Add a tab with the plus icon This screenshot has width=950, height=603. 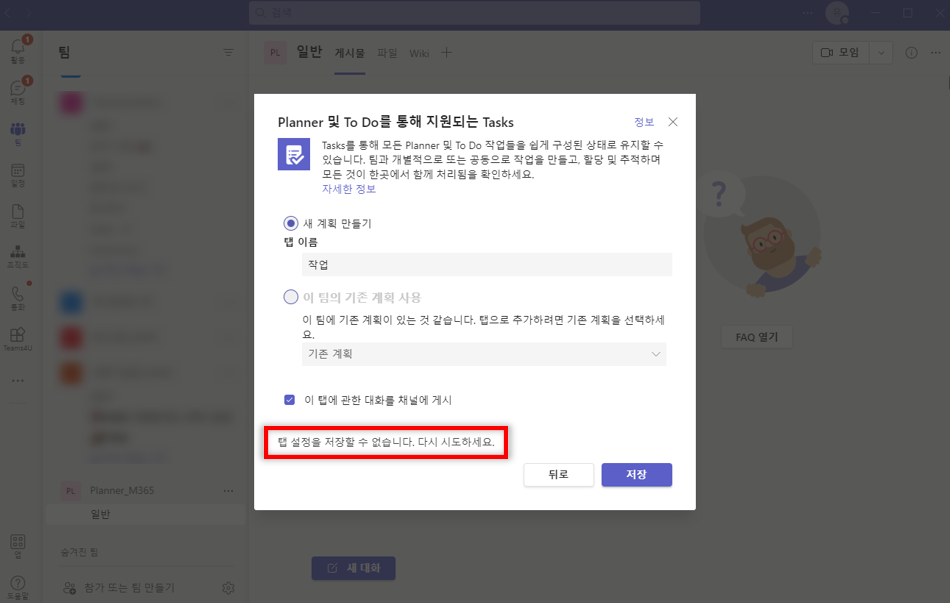(x=447, y=53)
